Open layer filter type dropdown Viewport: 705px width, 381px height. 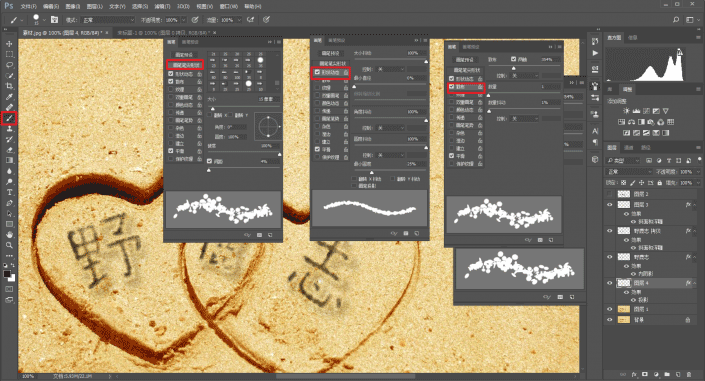[623, 160]
